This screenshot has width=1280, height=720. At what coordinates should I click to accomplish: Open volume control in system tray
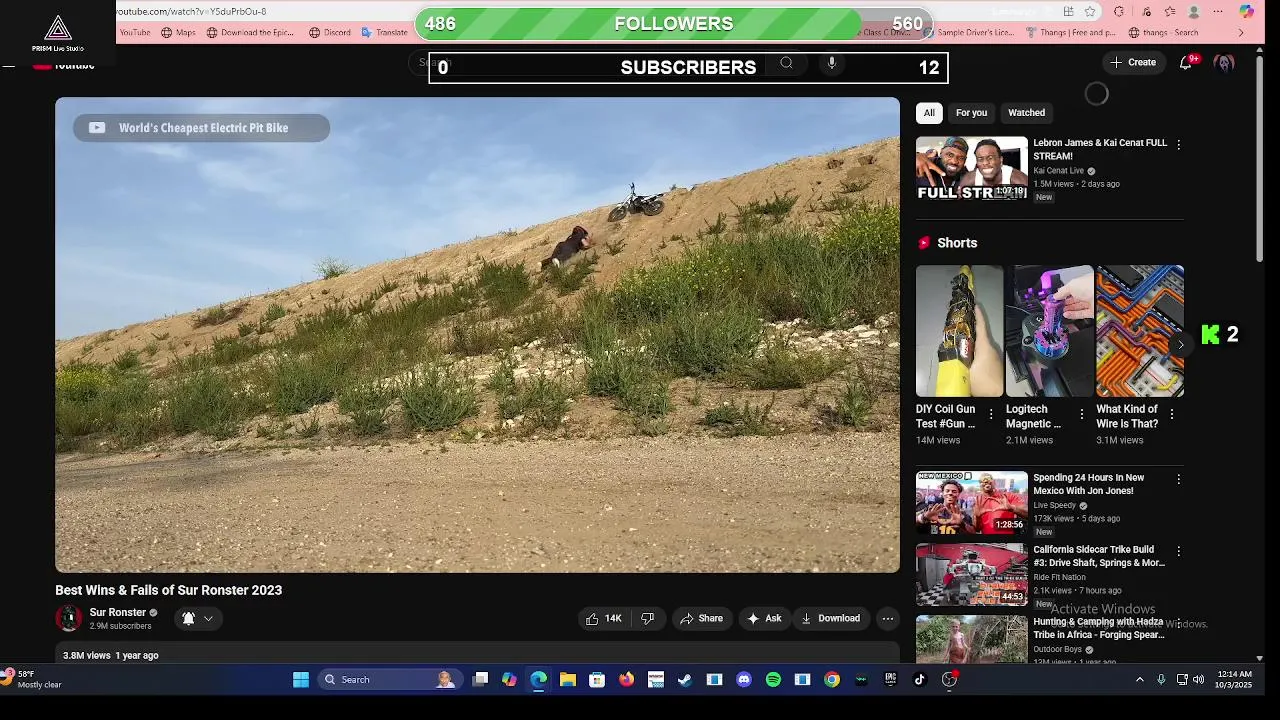1198,680
